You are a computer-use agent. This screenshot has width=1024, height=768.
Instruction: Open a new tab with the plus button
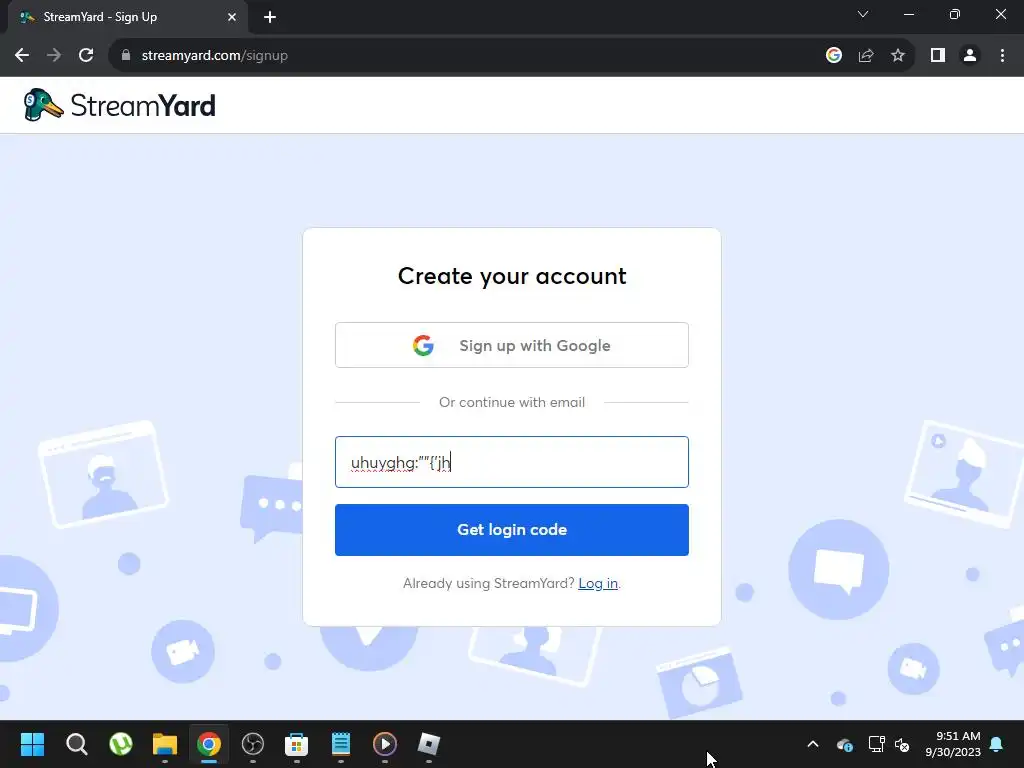(270, 17)
